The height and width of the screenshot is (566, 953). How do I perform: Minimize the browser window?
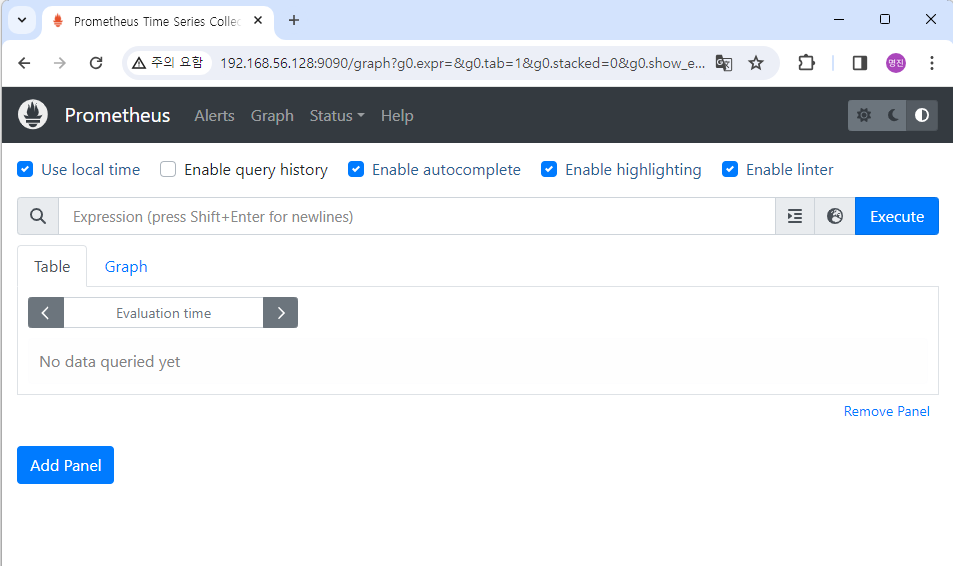[x=839, y=19]
